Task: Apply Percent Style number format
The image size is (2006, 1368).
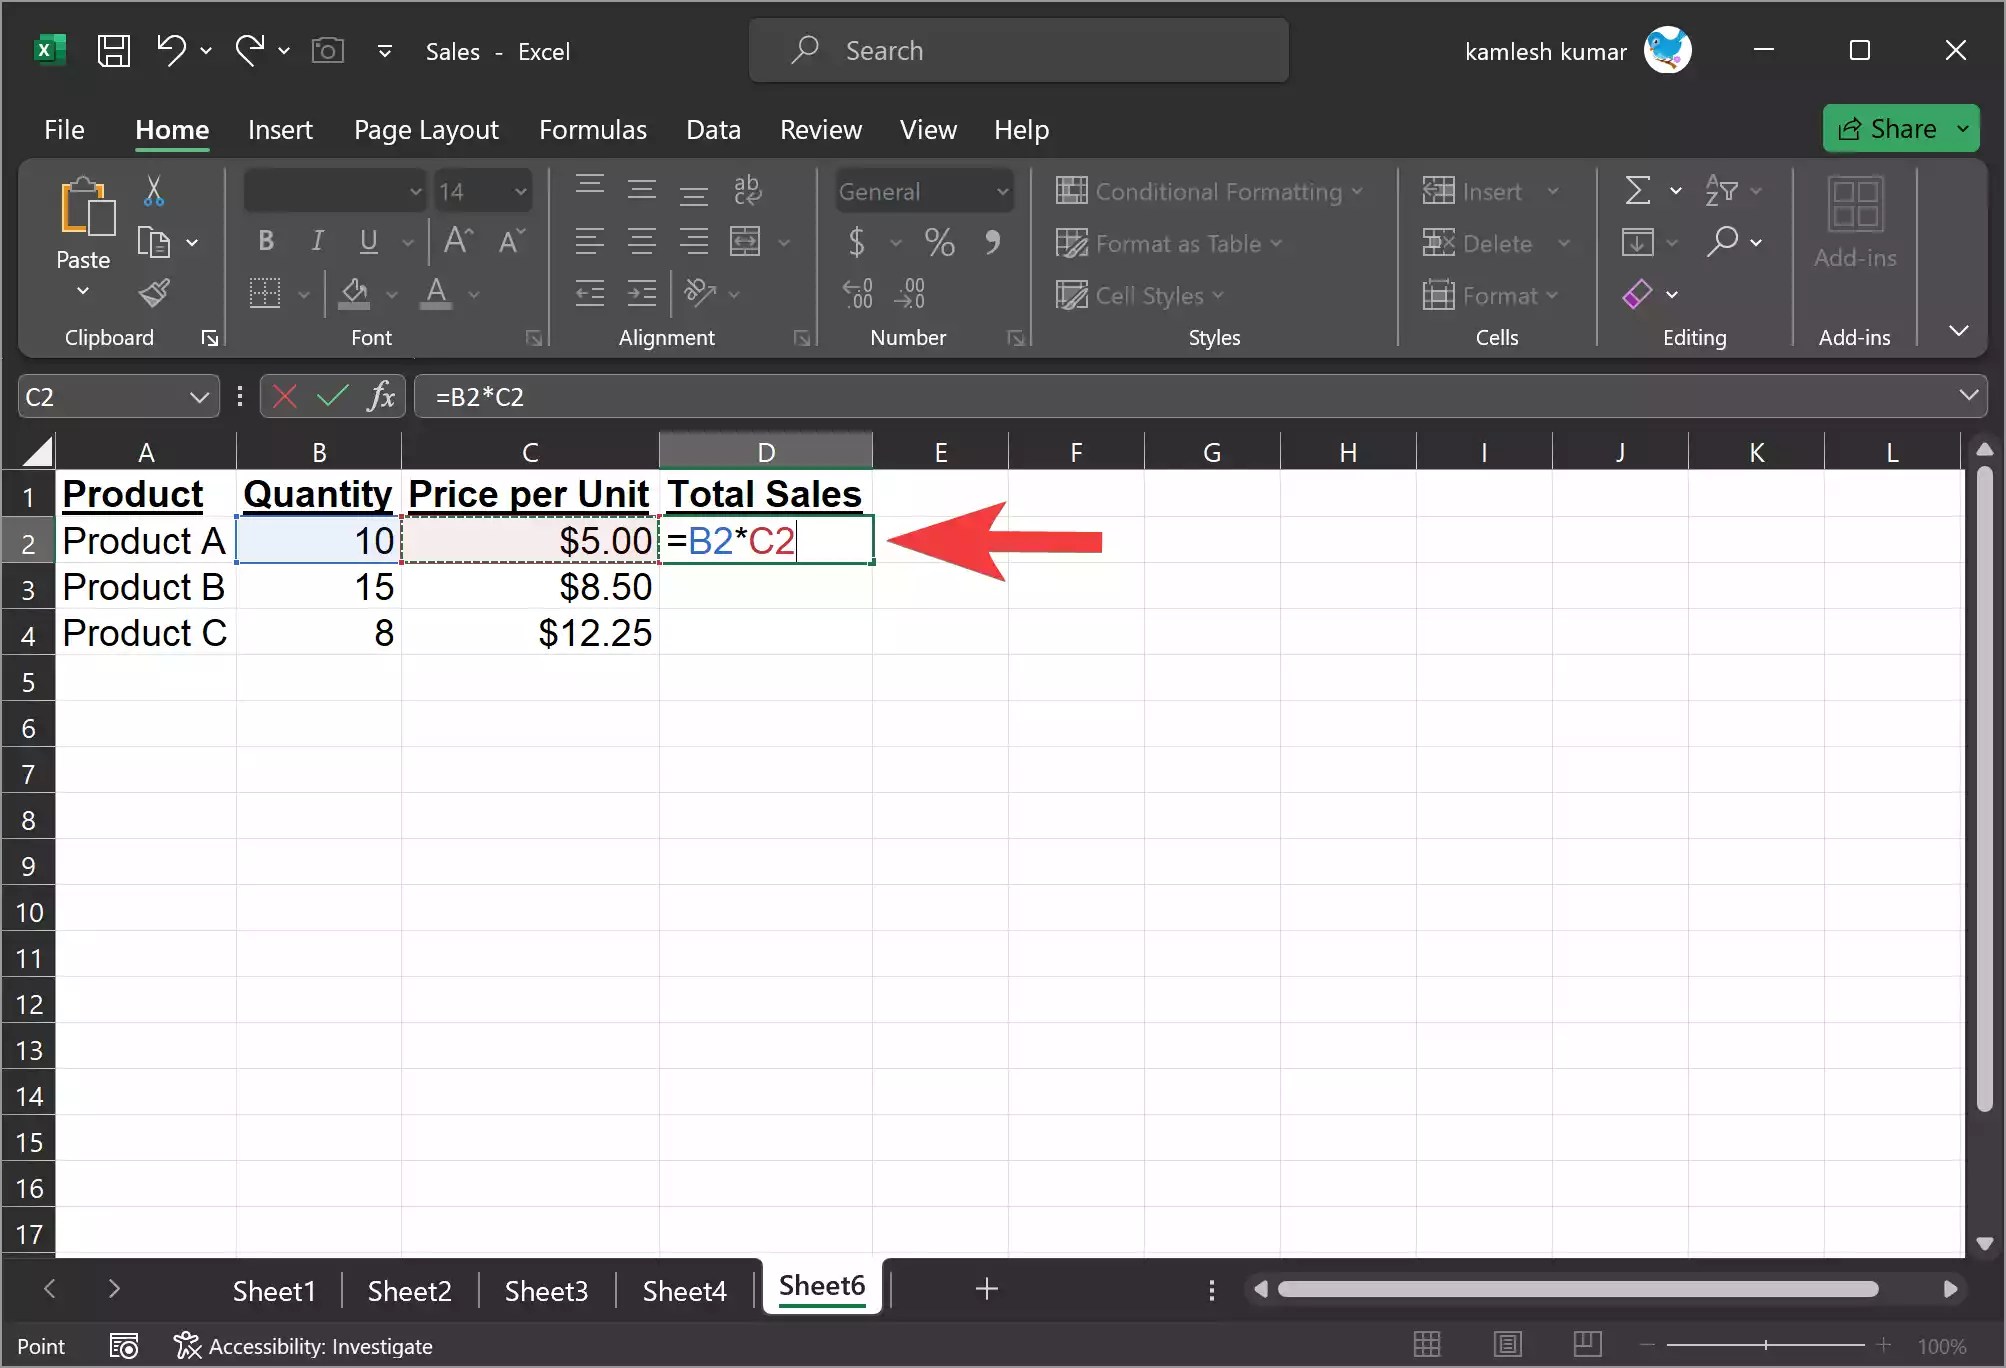Action: pos(938,242)
